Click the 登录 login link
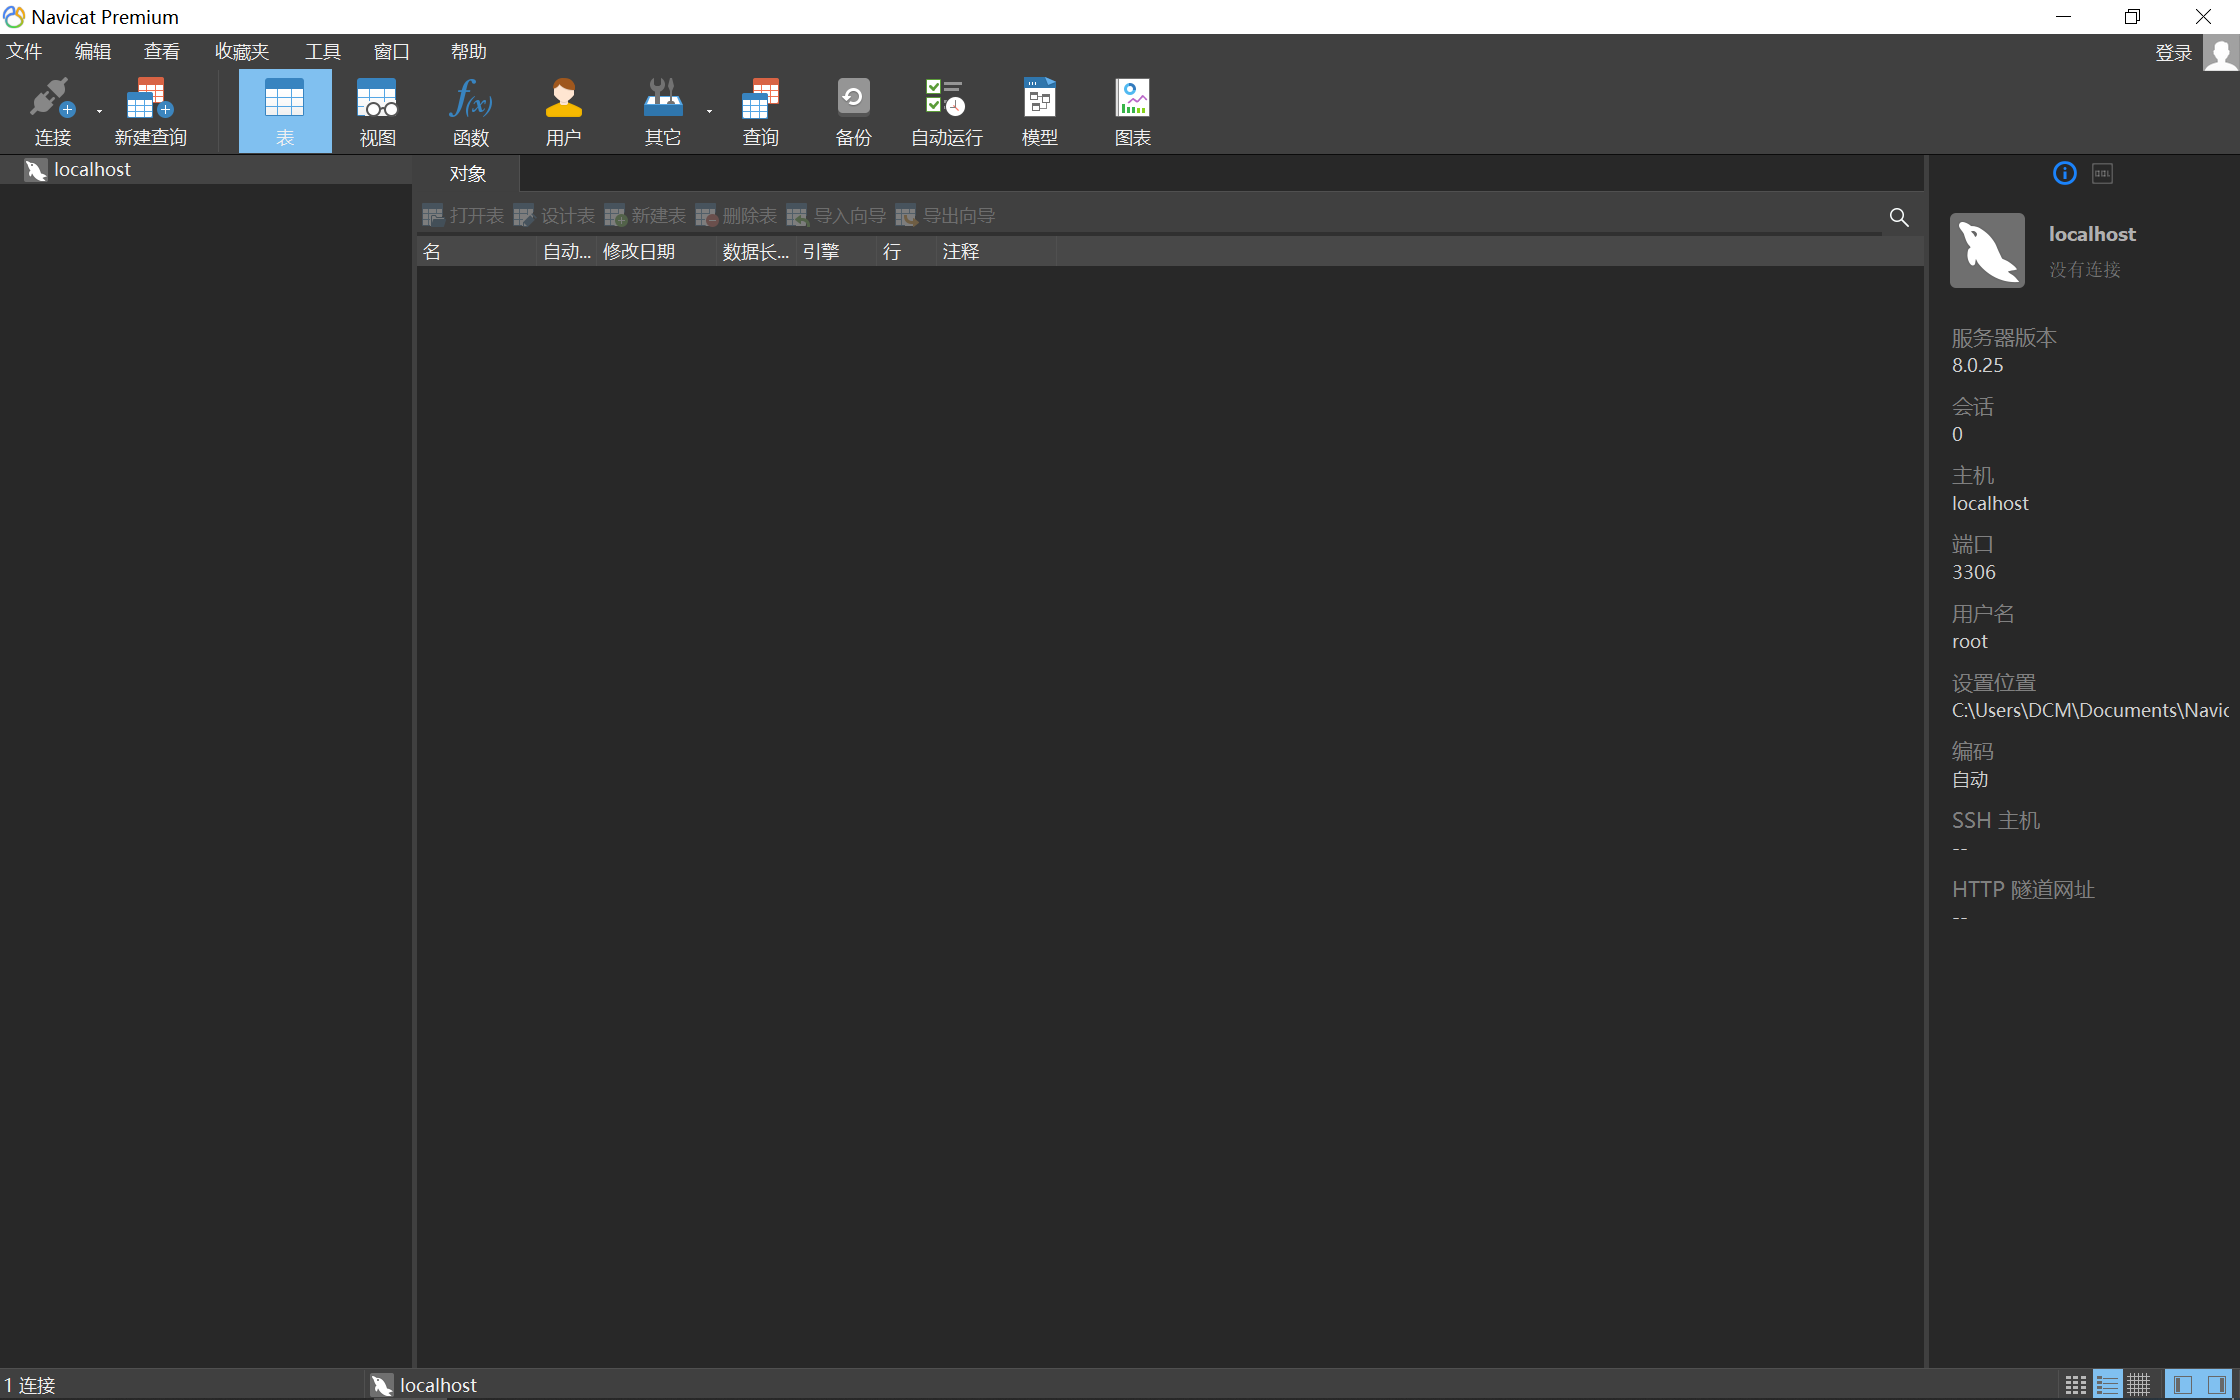The height and width of the screenshot is (1400, 2240). [x=2173, y=53]
